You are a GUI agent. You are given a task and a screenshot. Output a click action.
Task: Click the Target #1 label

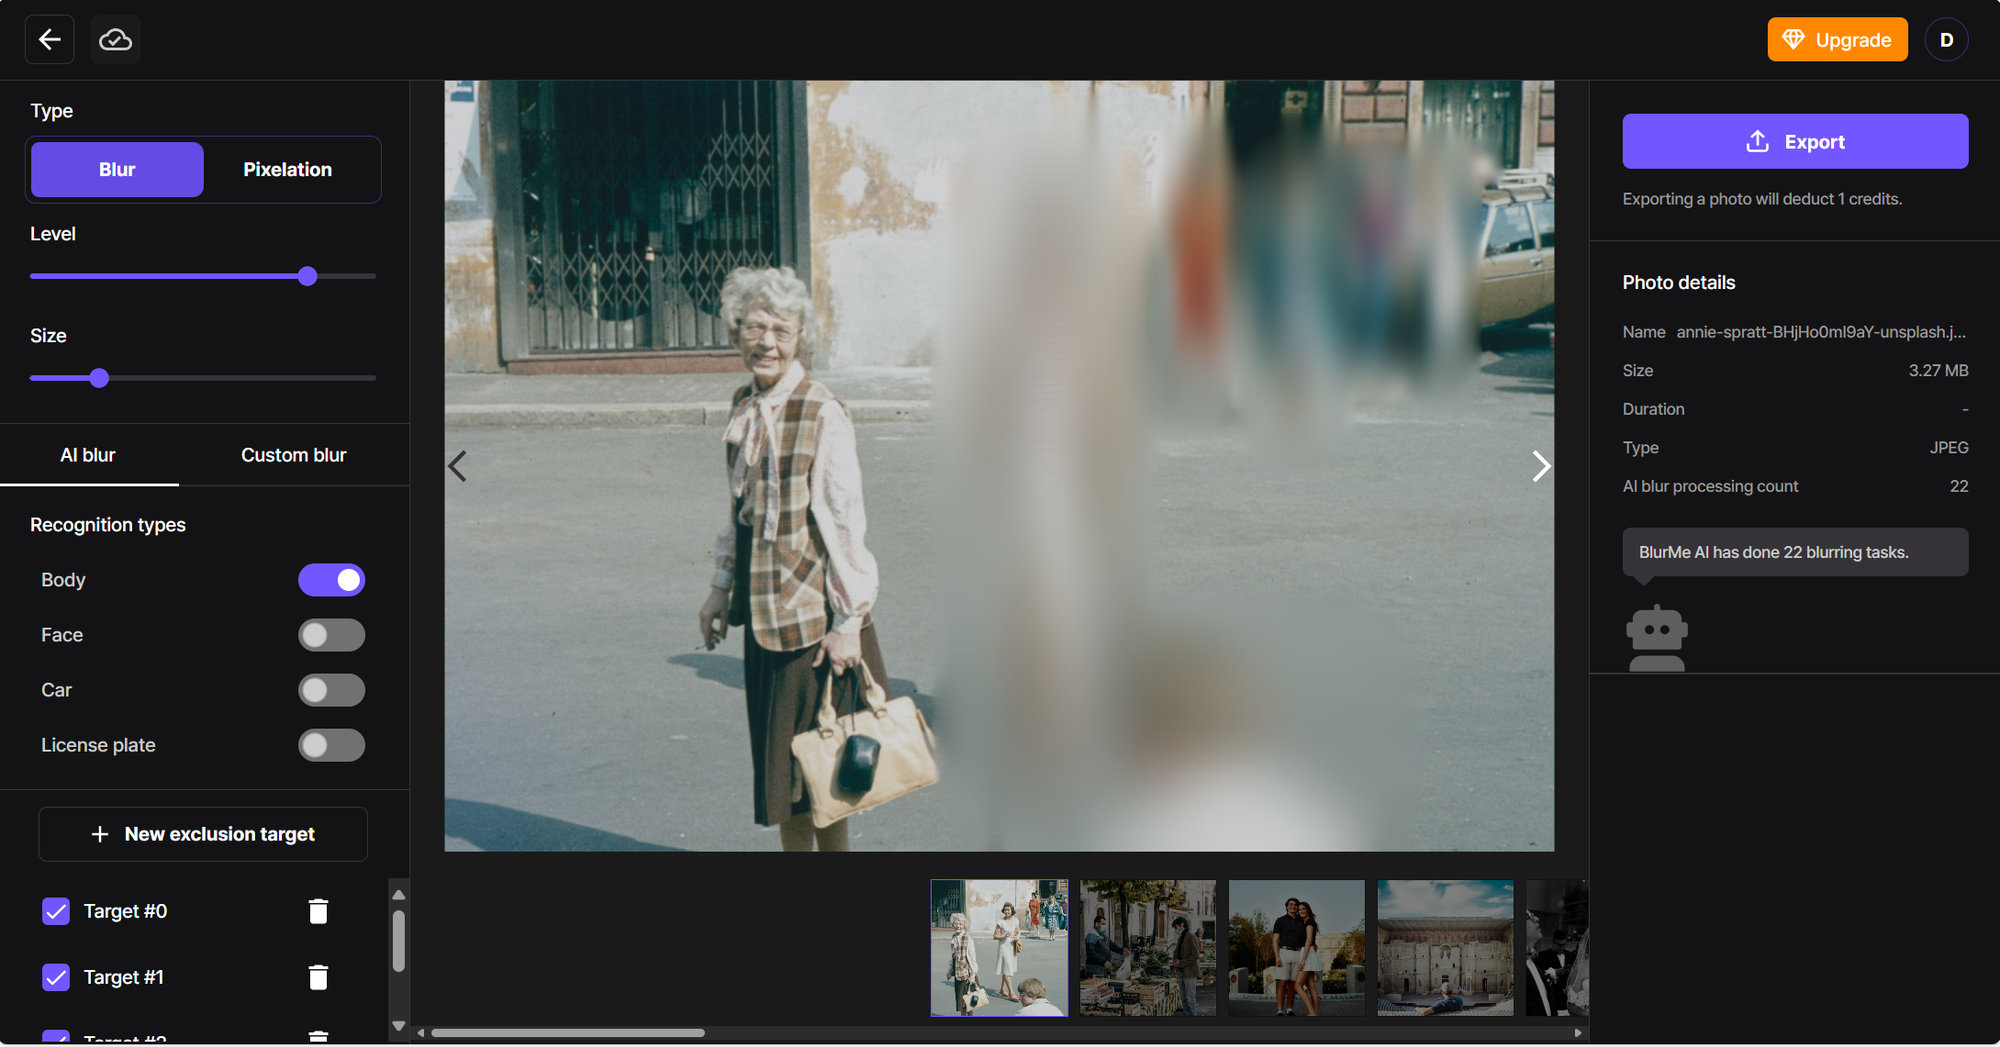click(123, 977)
